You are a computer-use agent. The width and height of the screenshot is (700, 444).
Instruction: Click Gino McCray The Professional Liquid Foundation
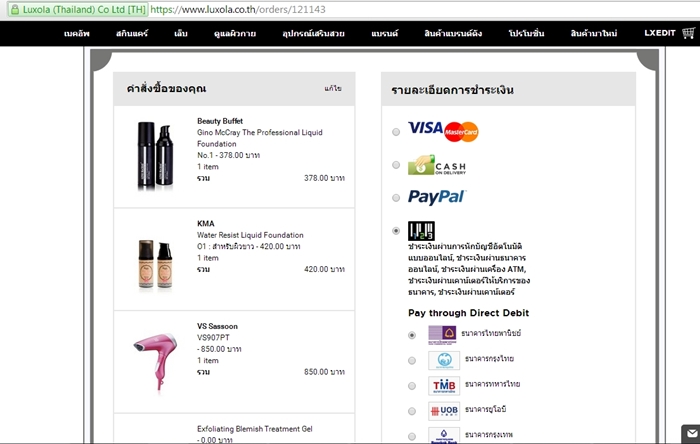pyautogui.click(x=259, y=138)
